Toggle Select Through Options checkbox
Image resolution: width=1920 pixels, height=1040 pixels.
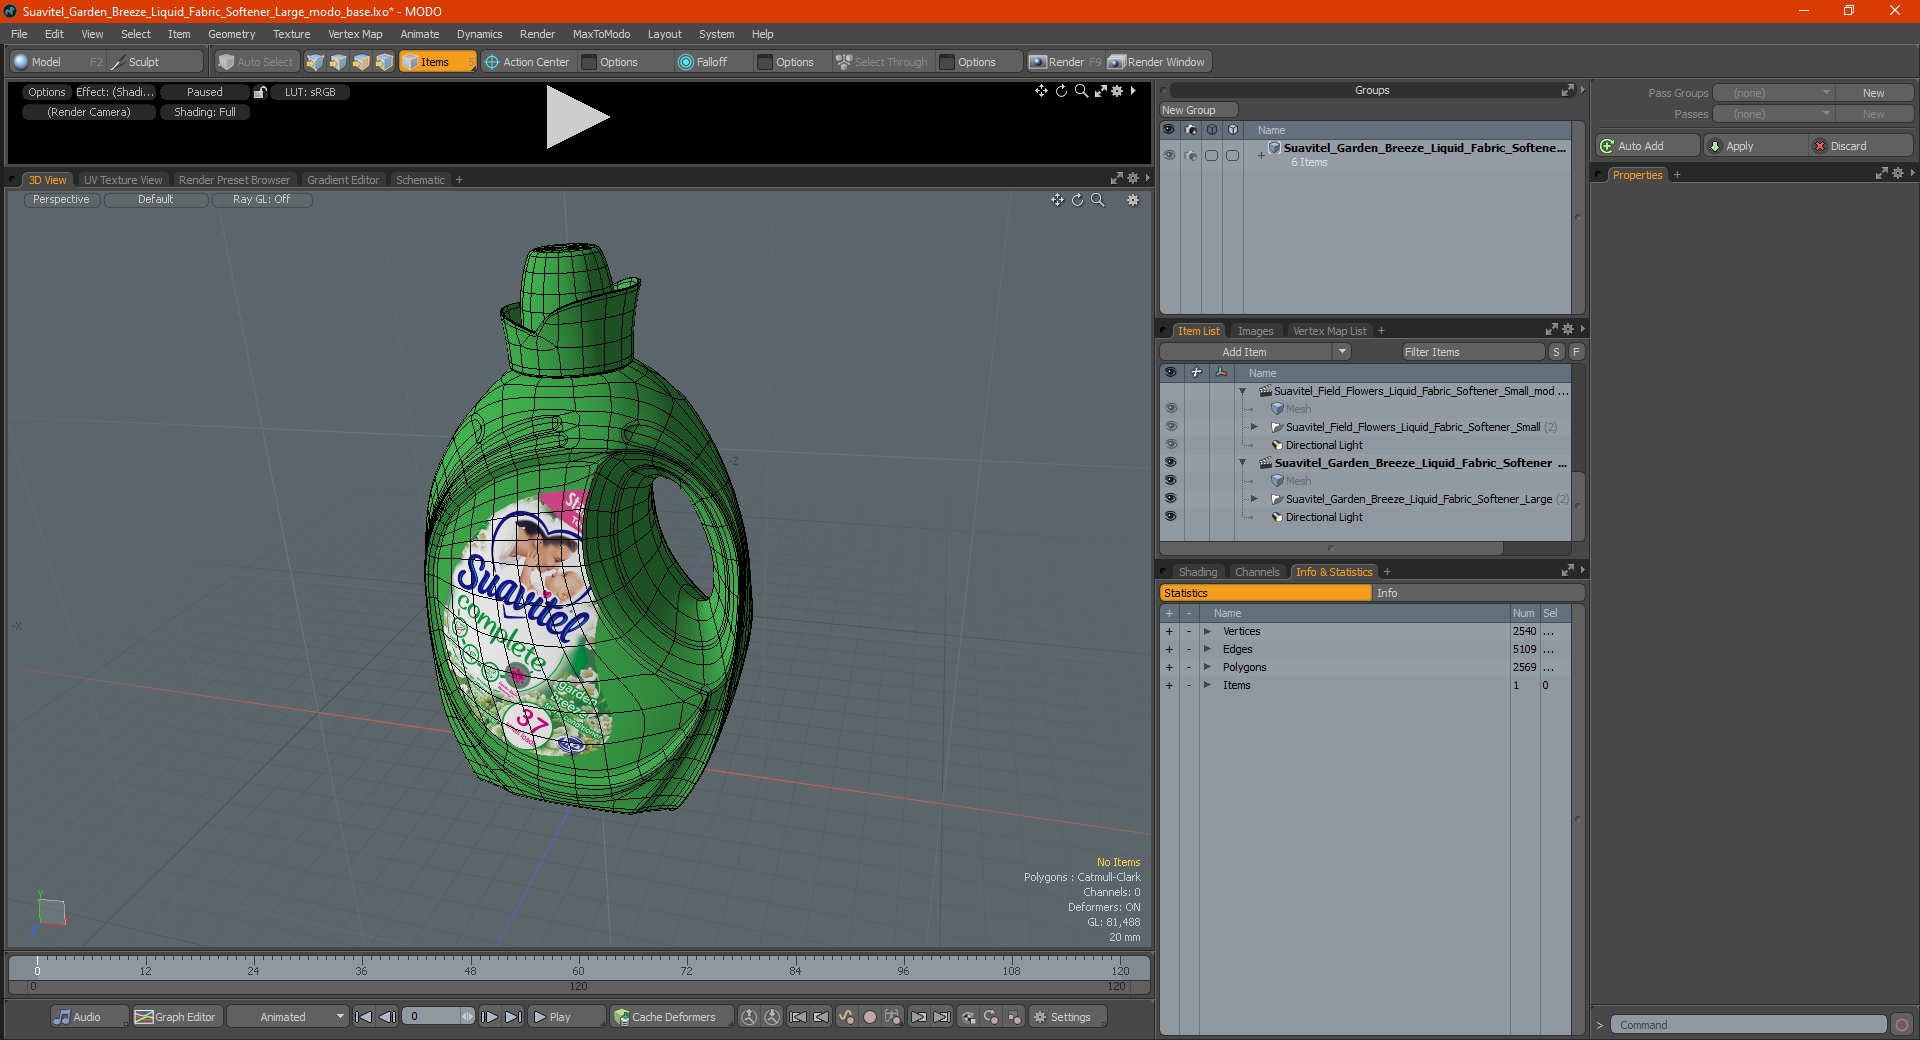tap(947, 62)
